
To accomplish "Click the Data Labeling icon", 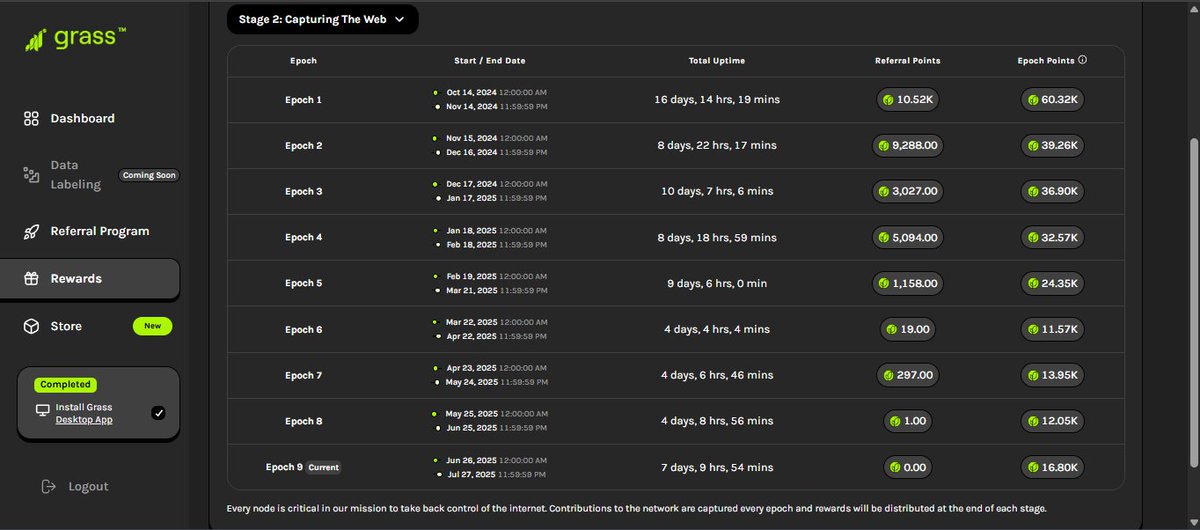I will coord(31,175).
